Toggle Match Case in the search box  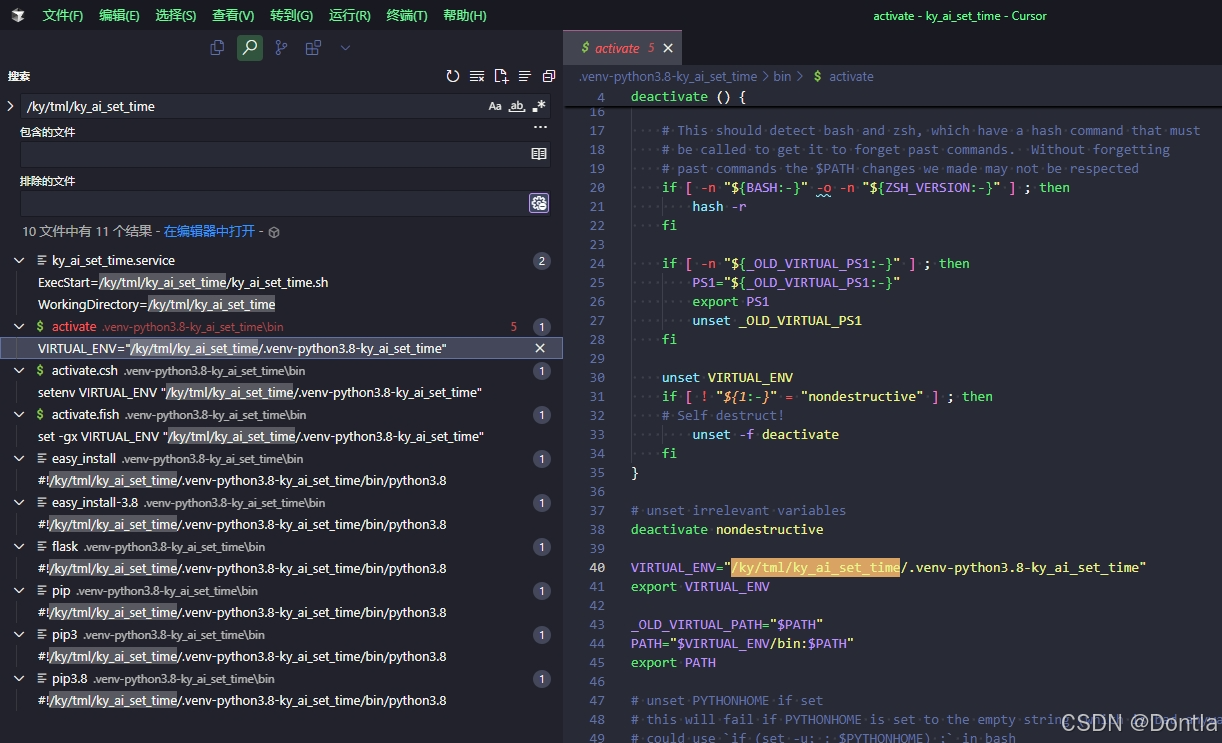tap(495, 105)
